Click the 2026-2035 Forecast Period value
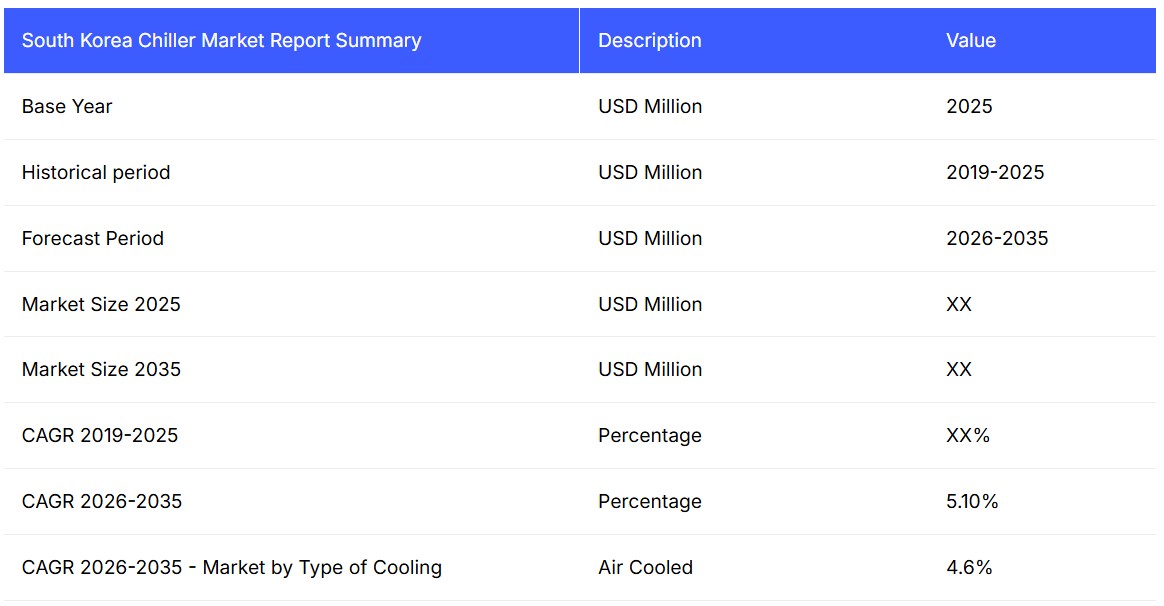1164x606 pixels. point(997,239)
